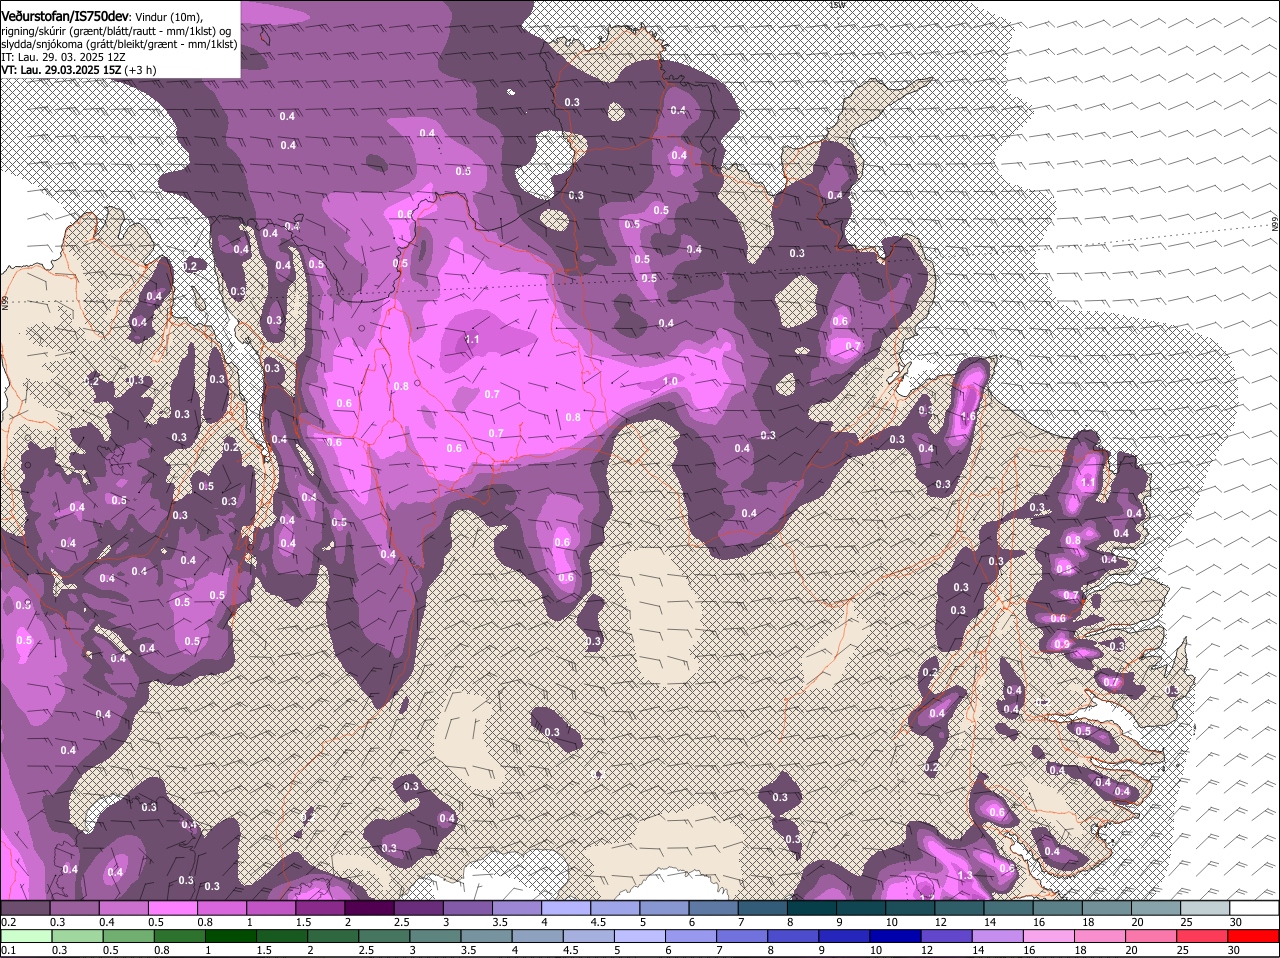The image size is (1280, 958).
Task: Select the snow legend swatch between 6 and 7
Action: [713, 907]
